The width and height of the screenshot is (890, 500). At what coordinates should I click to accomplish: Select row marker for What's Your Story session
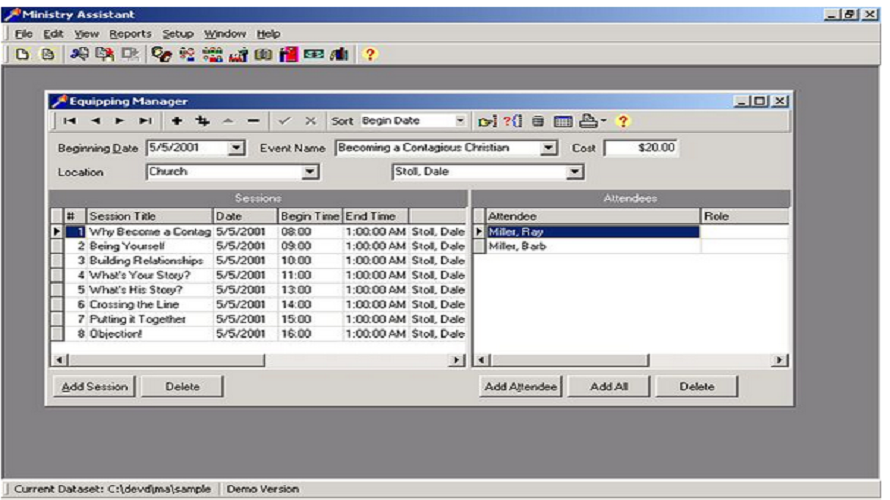tap(57, 275)
